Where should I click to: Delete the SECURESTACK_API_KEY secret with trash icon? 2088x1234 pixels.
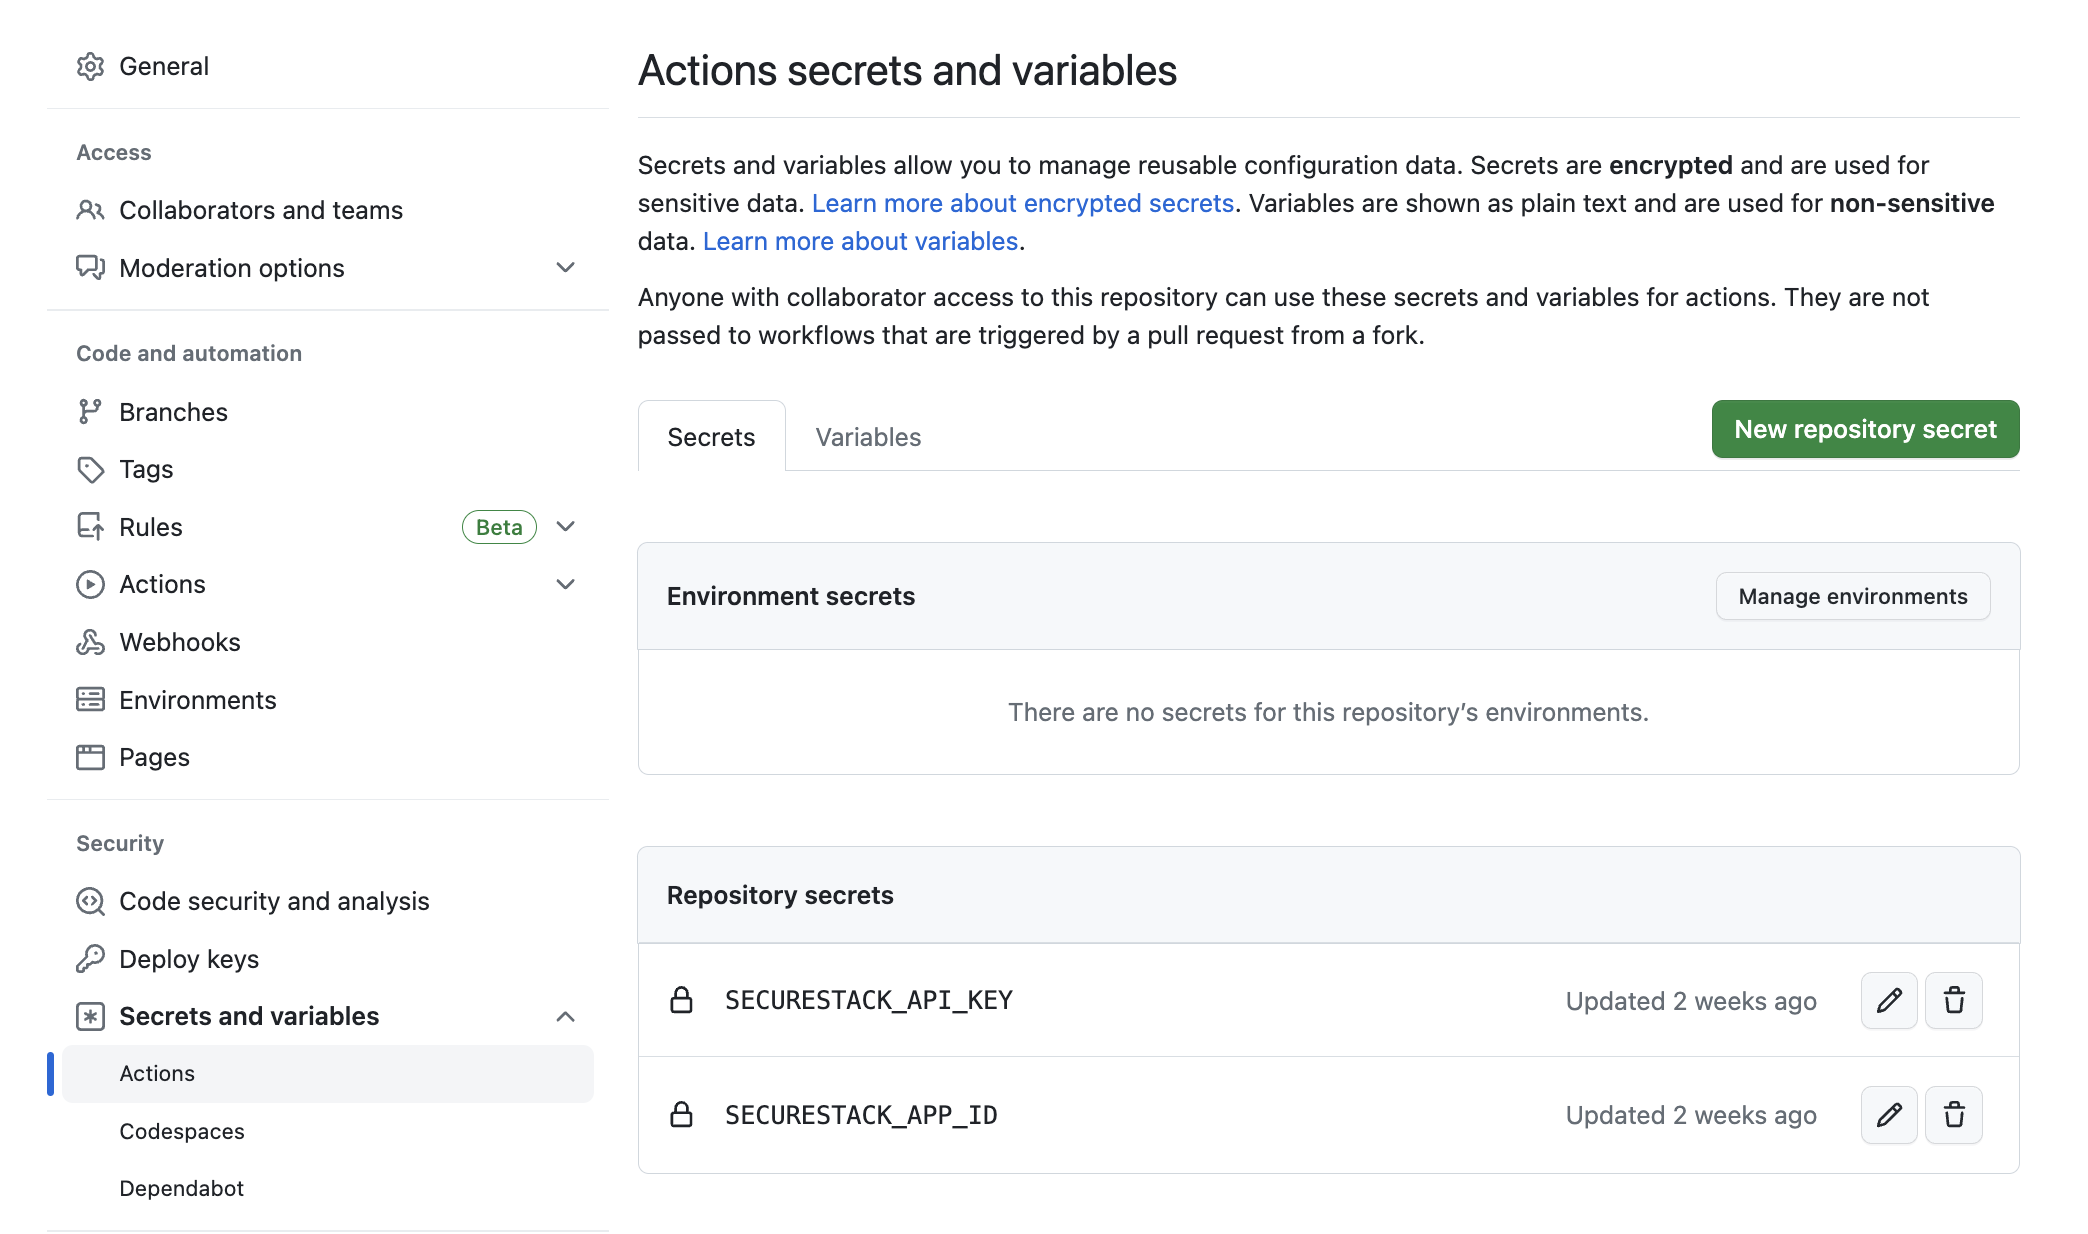(1953, 1001)
